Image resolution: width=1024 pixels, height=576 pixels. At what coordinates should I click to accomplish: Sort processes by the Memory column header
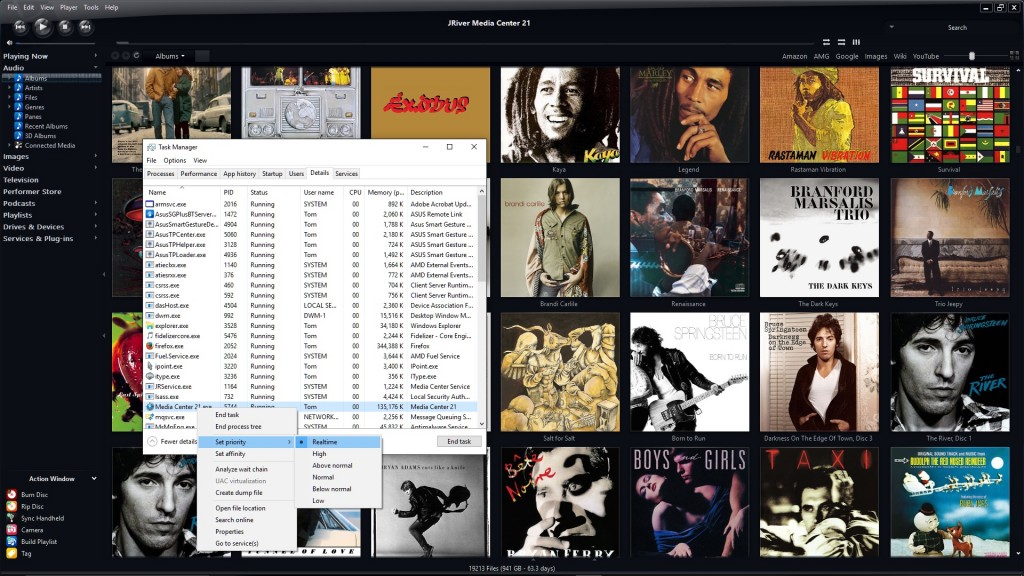pos(385,193)
